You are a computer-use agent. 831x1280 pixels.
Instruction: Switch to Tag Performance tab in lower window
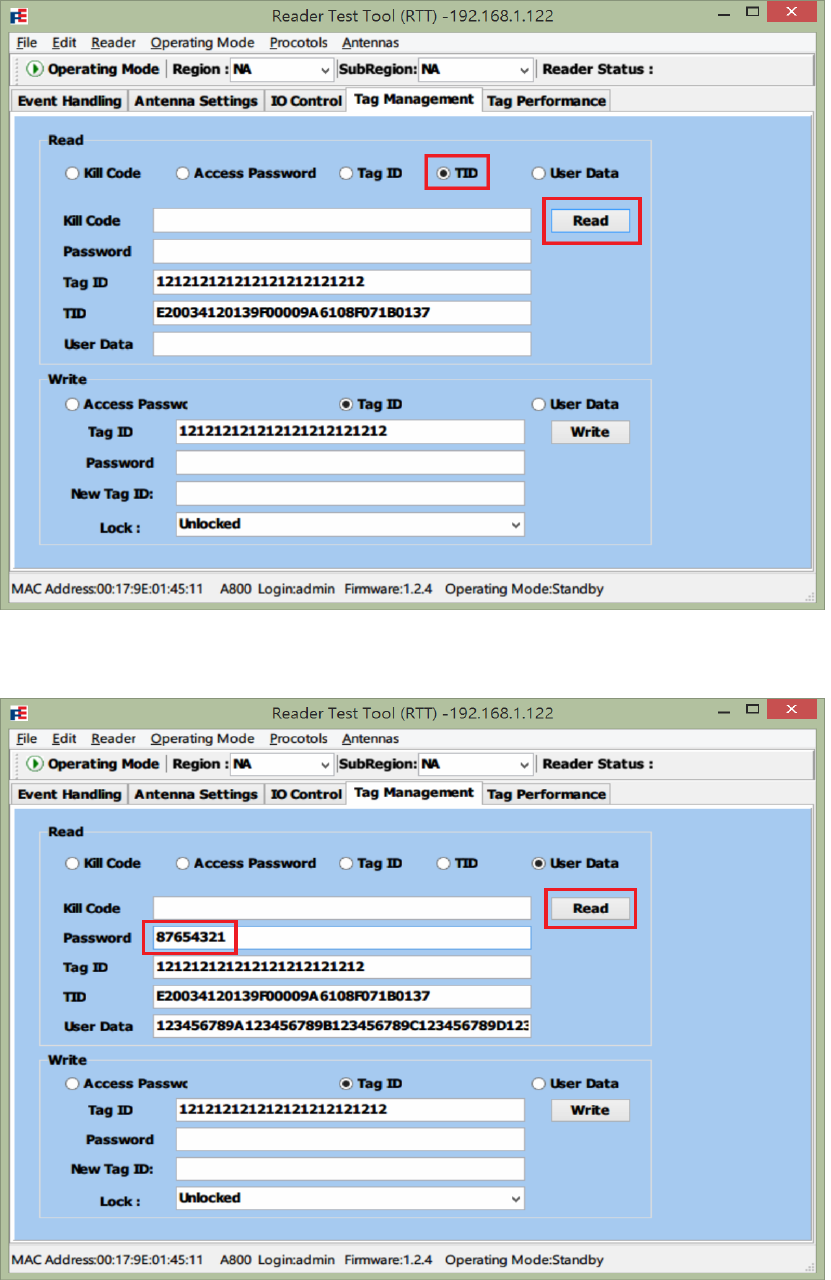(x=546, y=795)
